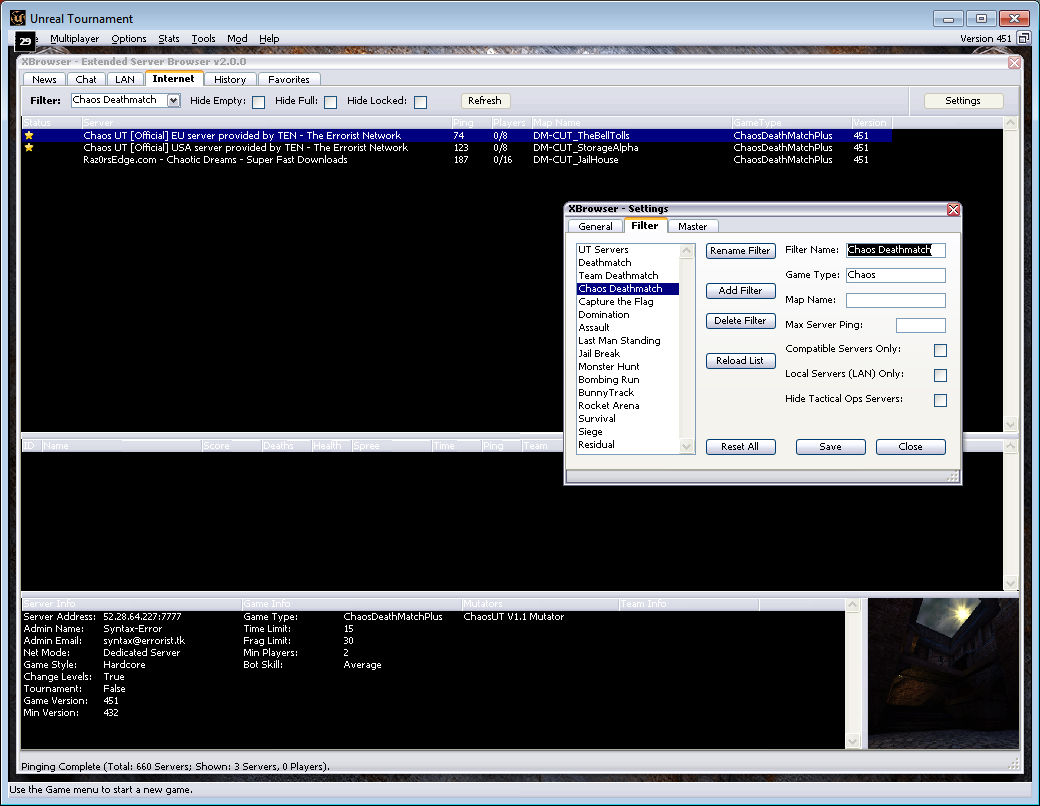This screenshot has width=1040, height=806.
Task: Click the Refresh button
Action: click(485, 101)
